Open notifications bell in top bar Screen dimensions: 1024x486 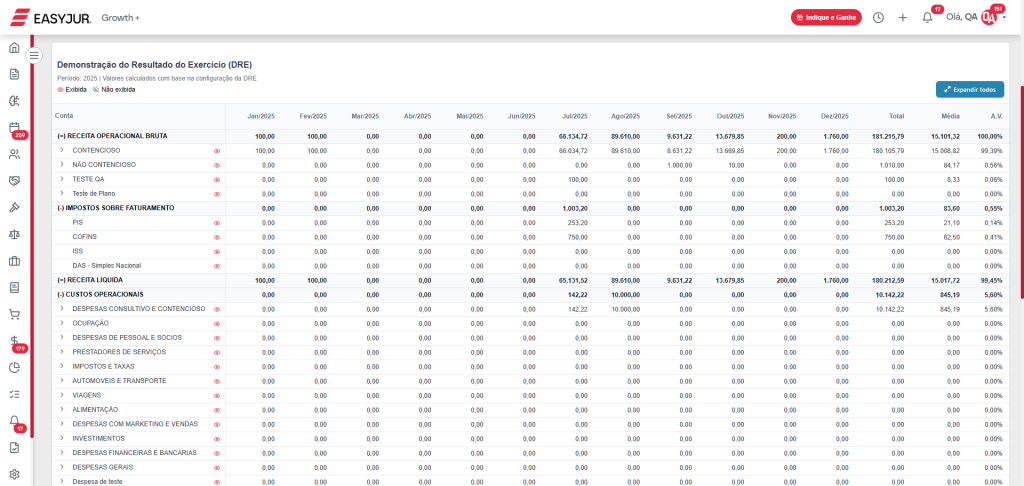pos(927,17)
